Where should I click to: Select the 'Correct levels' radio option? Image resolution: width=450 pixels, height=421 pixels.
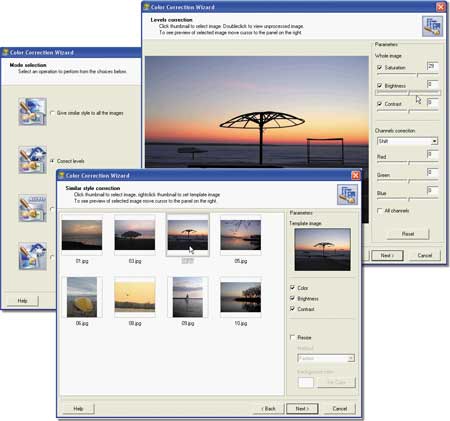pyautogui.click(x=52, y=161)
